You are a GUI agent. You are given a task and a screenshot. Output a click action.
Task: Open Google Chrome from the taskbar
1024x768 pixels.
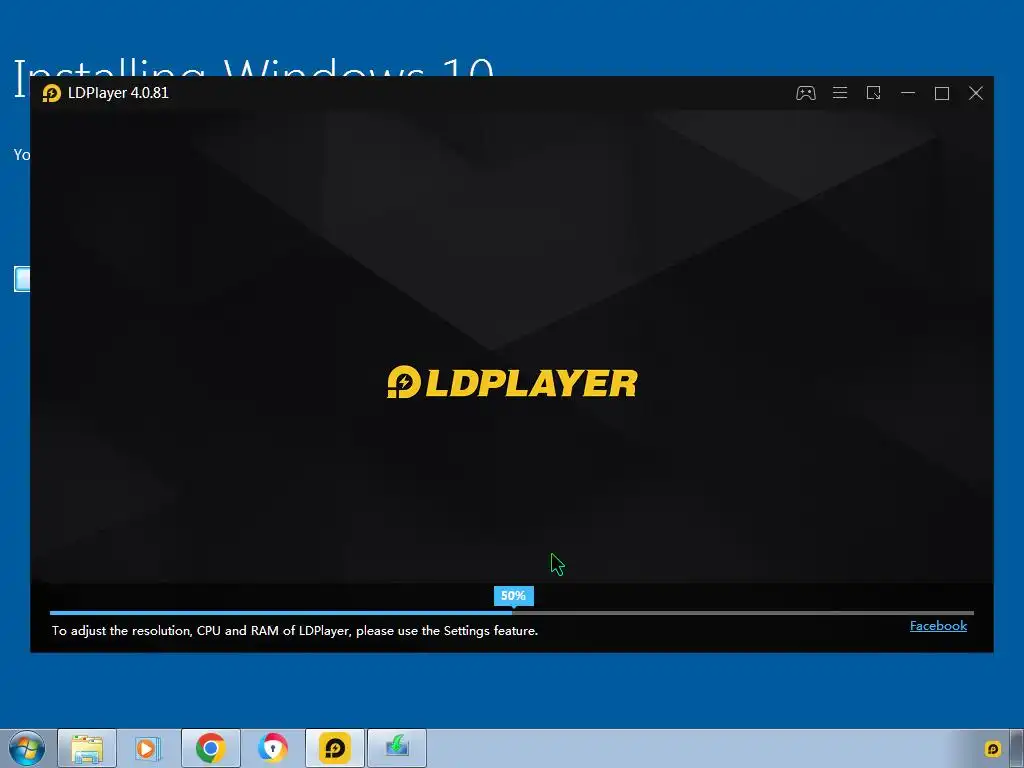click(210, 748)
